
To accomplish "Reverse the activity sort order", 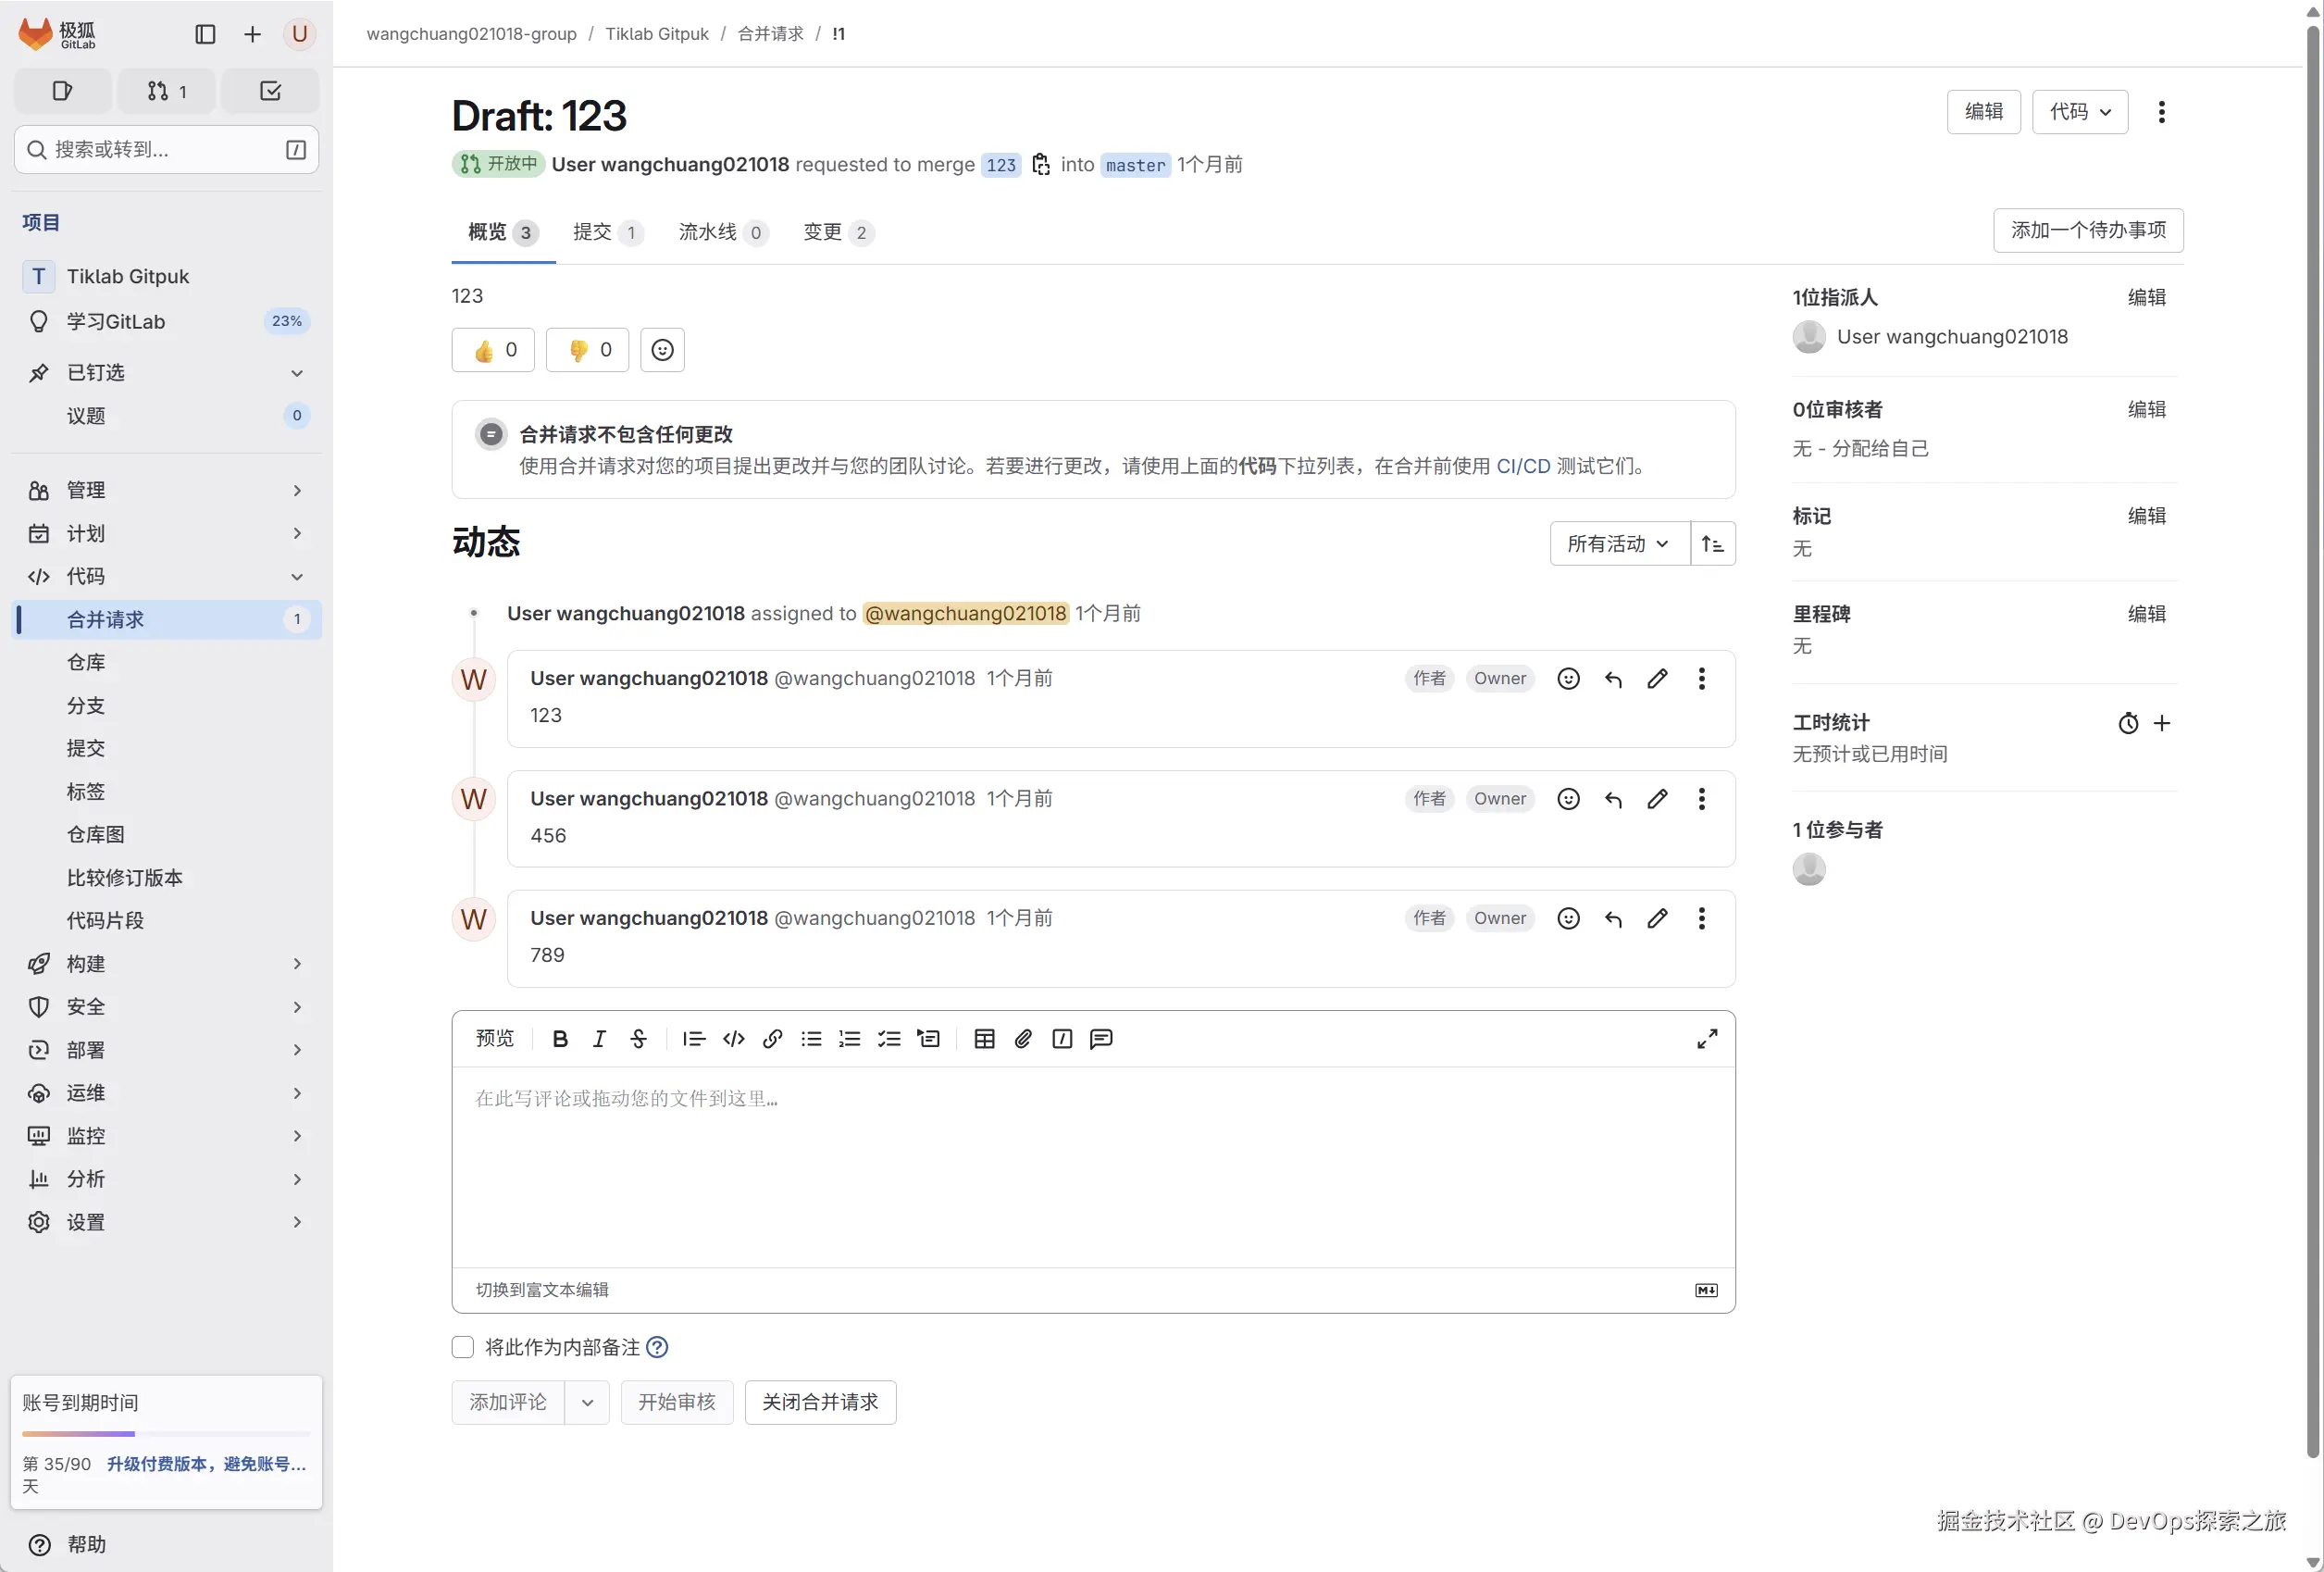I will (1713, 544).
